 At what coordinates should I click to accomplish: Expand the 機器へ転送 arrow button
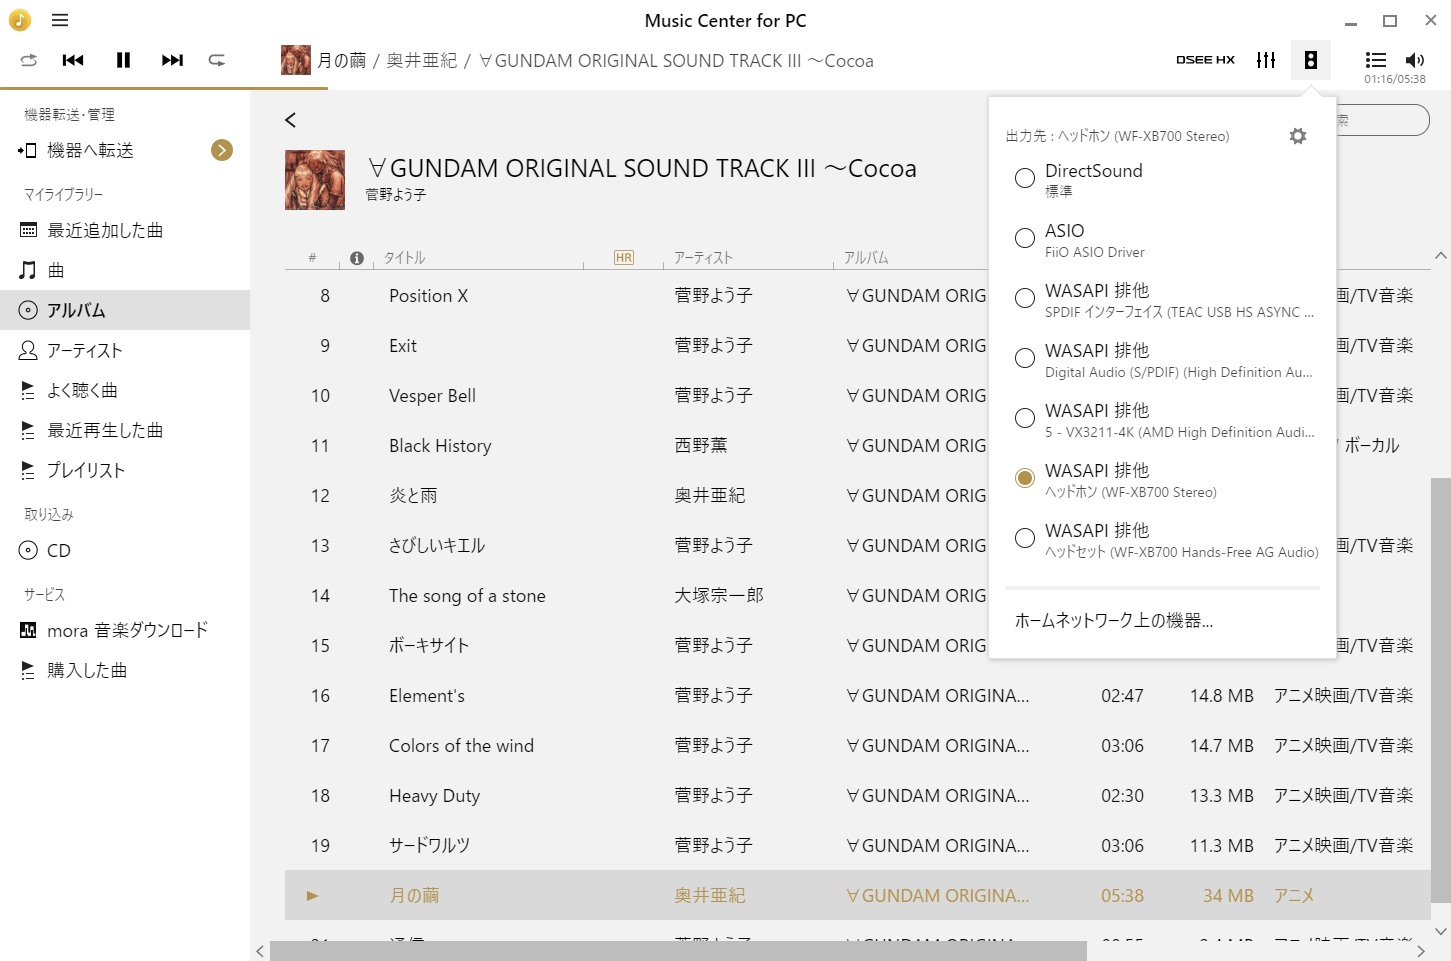coord(222,150)
